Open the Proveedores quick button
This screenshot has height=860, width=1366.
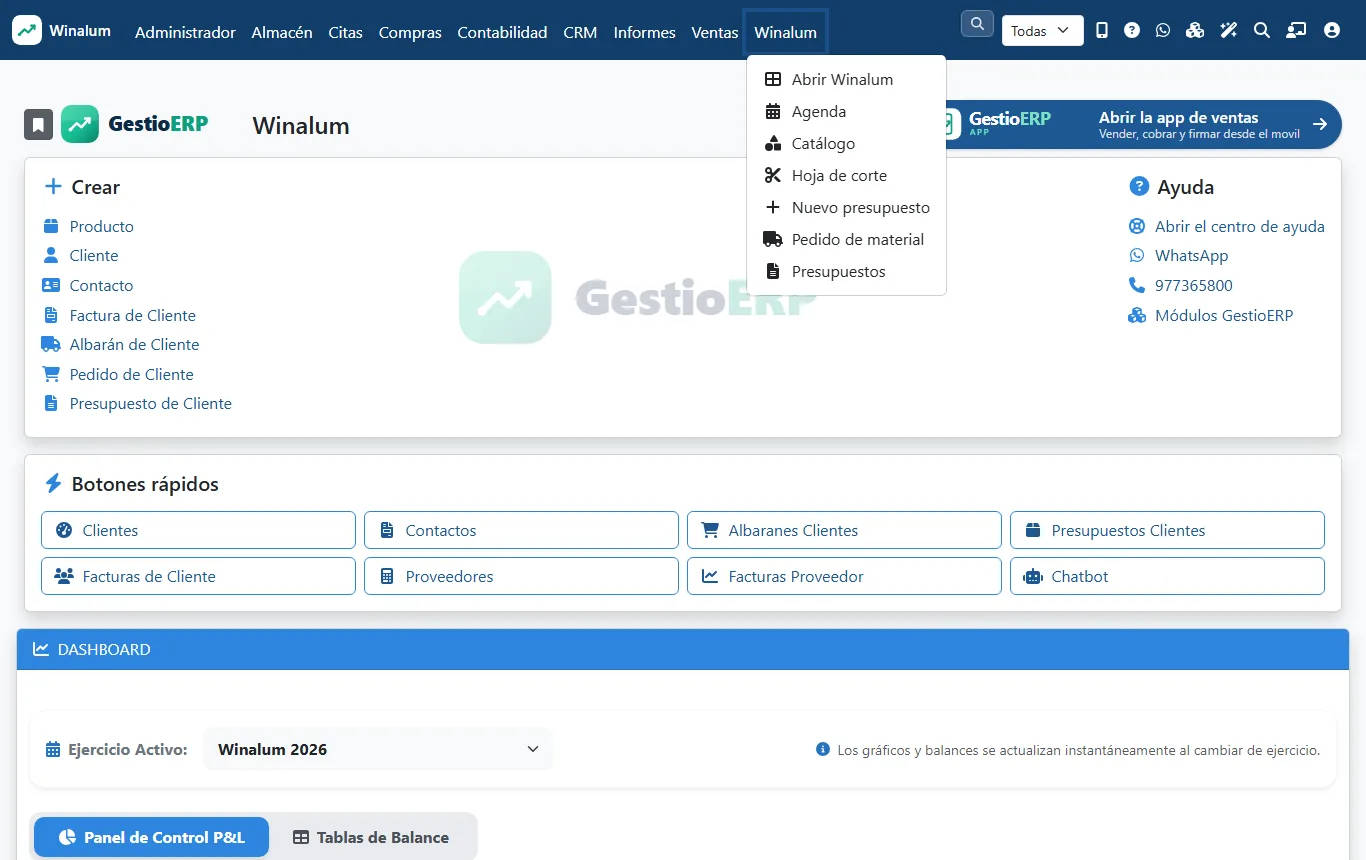coord(521,576)
